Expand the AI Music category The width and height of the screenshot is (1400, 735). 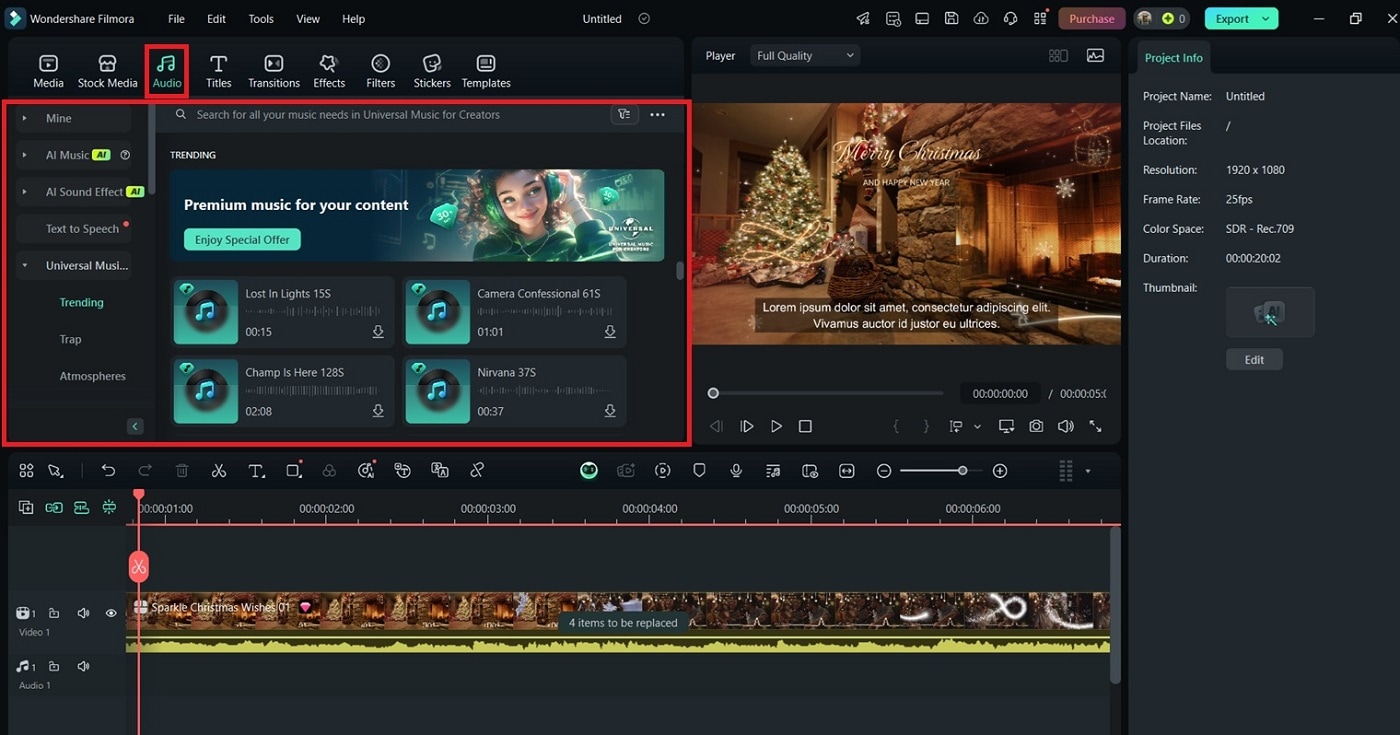[x=25, y=155]
